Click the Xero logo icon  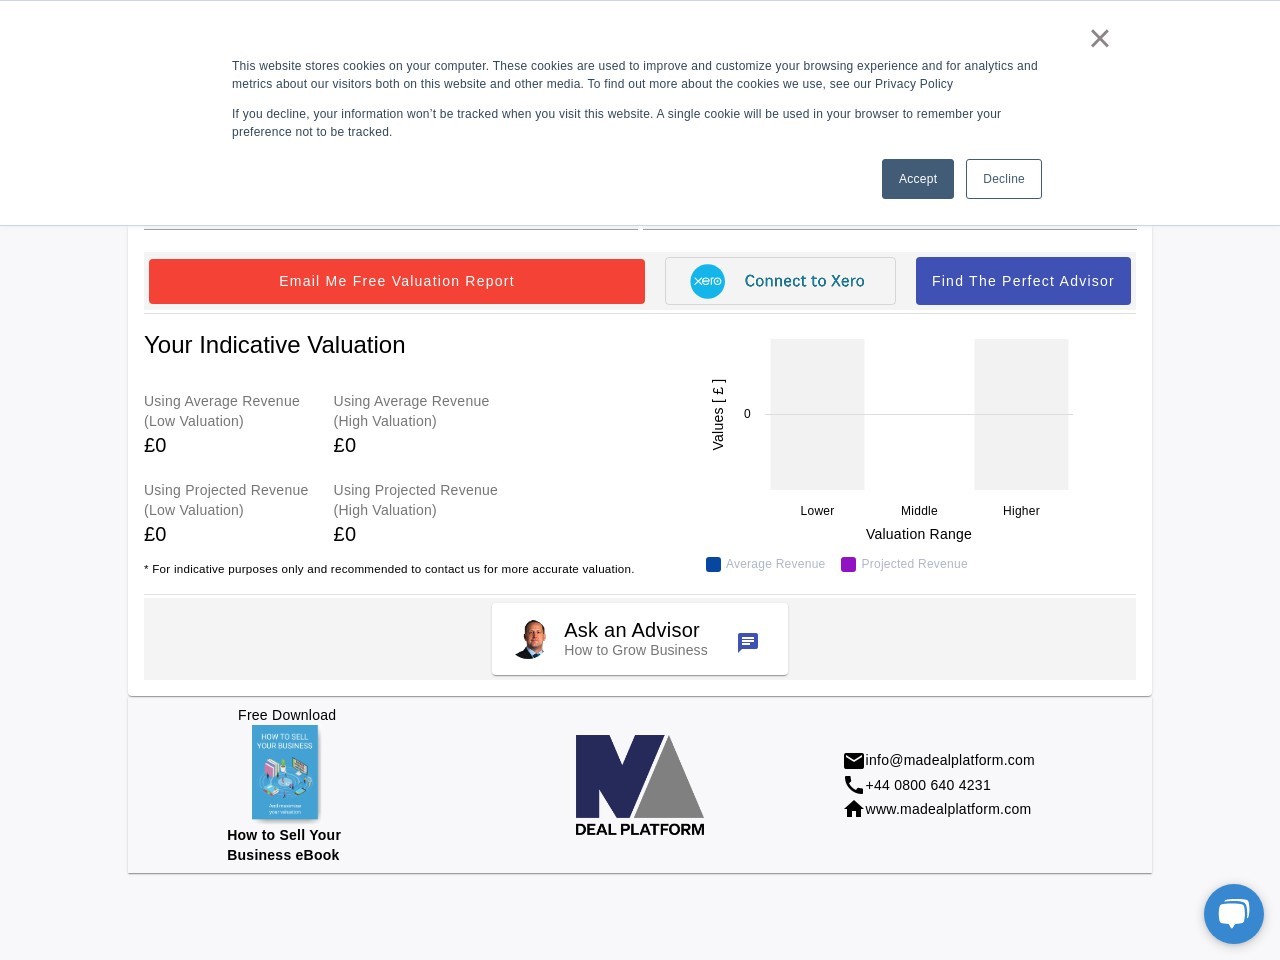[x=708, y=281]
